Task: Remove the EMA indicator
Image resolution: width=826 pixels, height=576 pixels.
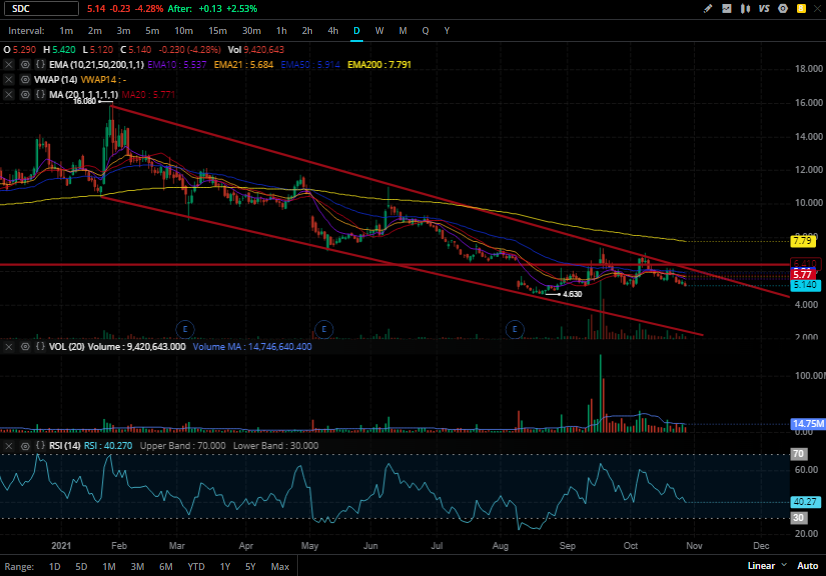Action: click(8, 64)
